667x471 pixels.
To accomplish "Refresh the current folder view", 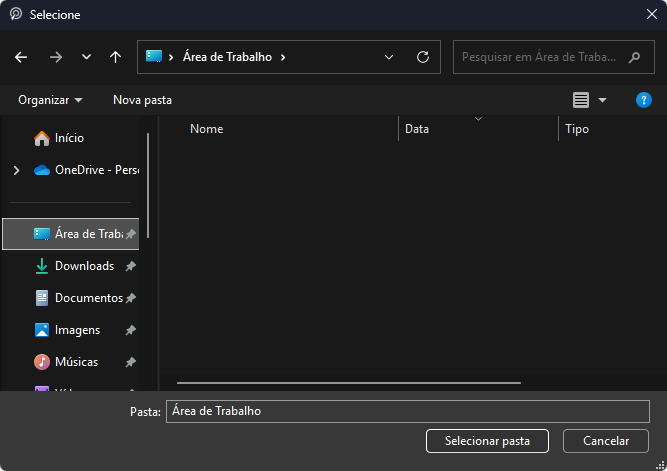I will click(422, 57).
